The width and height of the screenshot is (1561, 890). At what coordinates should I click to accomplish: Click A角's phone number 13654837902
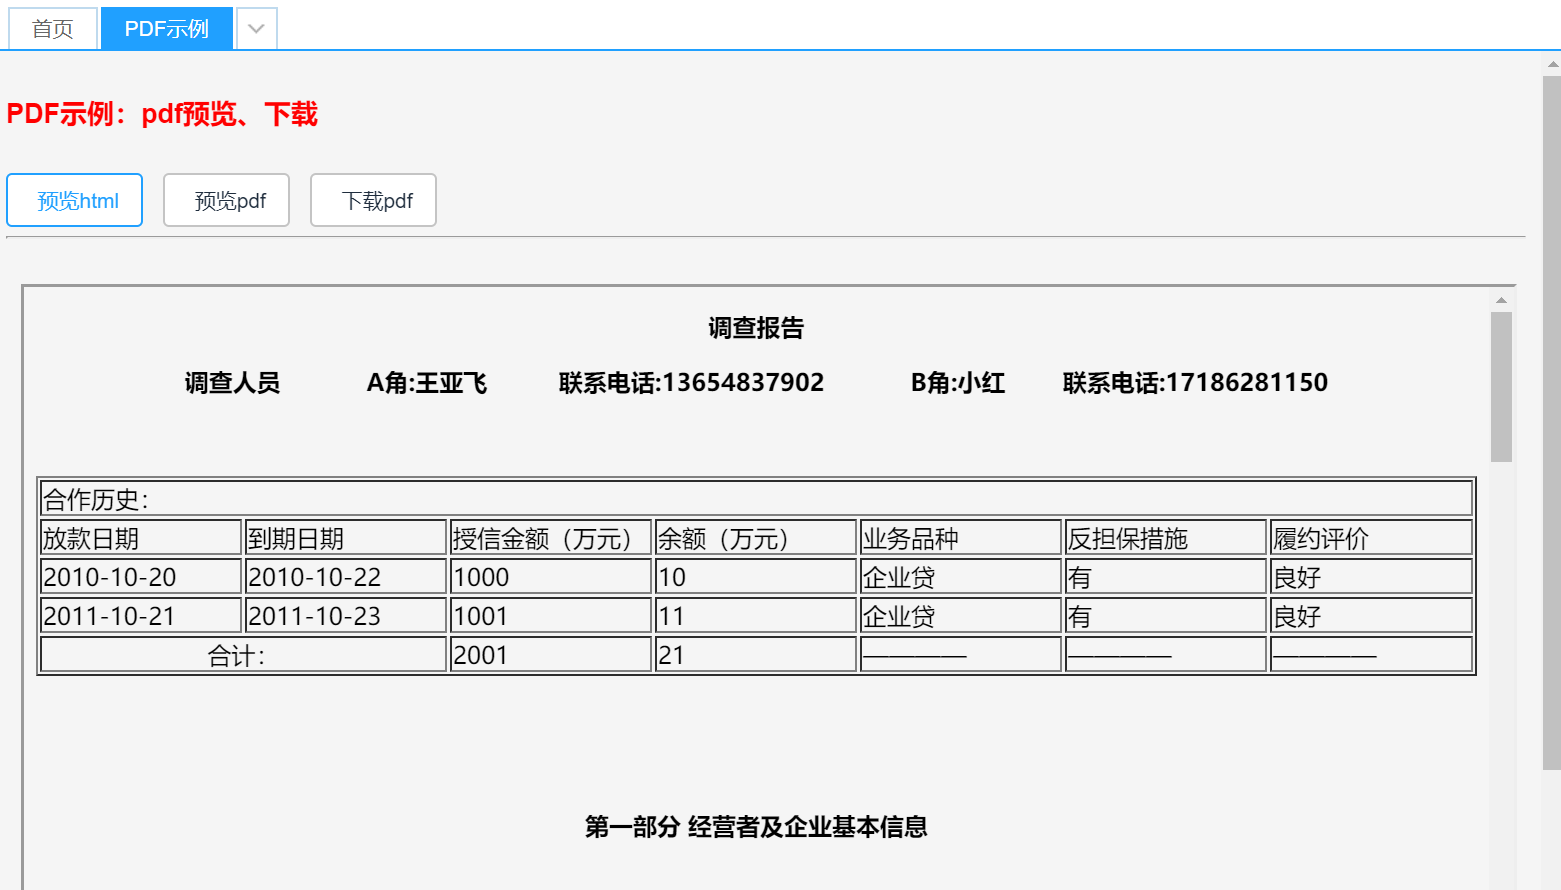[691, 383]
